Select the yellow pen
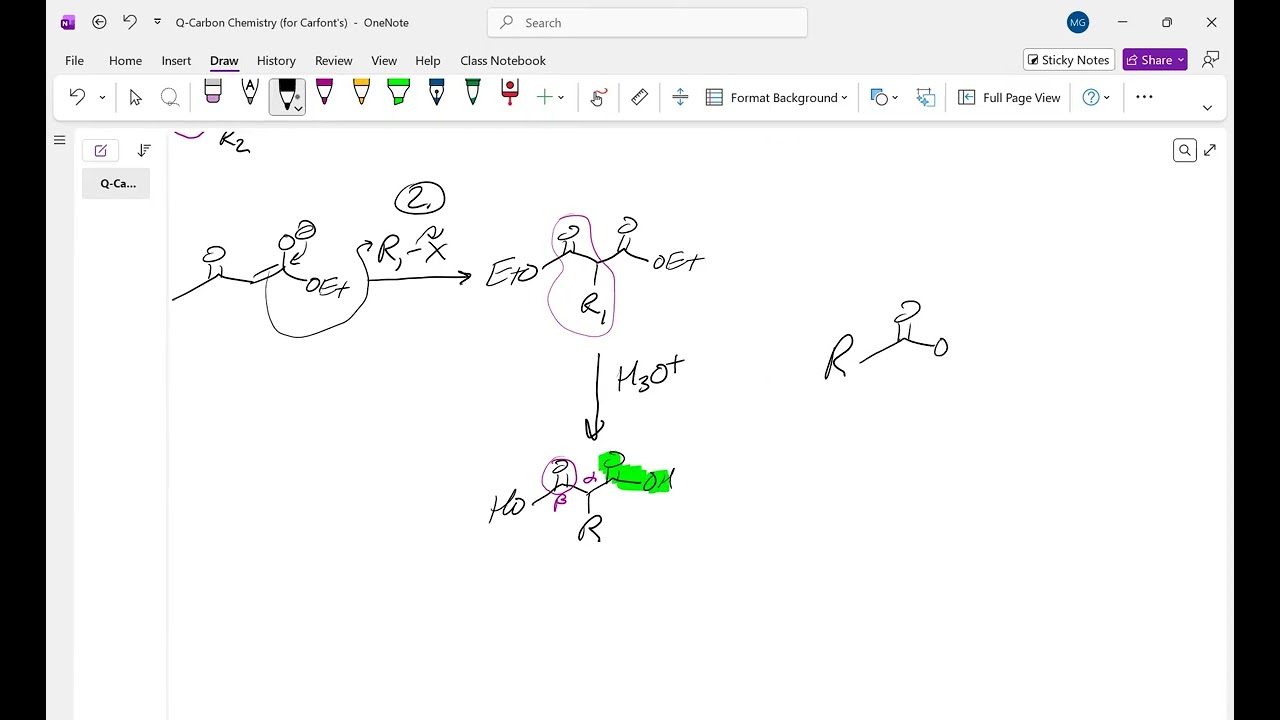This screenshot has height=720, width=1280. click(x=361, y=94)
